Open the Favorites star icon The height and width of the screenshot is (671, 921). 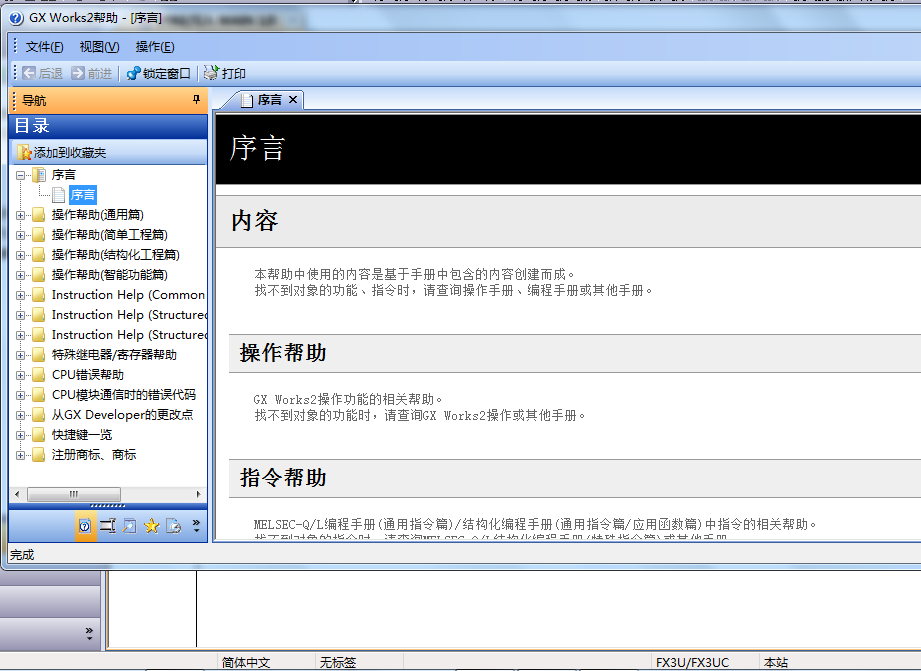152,526
